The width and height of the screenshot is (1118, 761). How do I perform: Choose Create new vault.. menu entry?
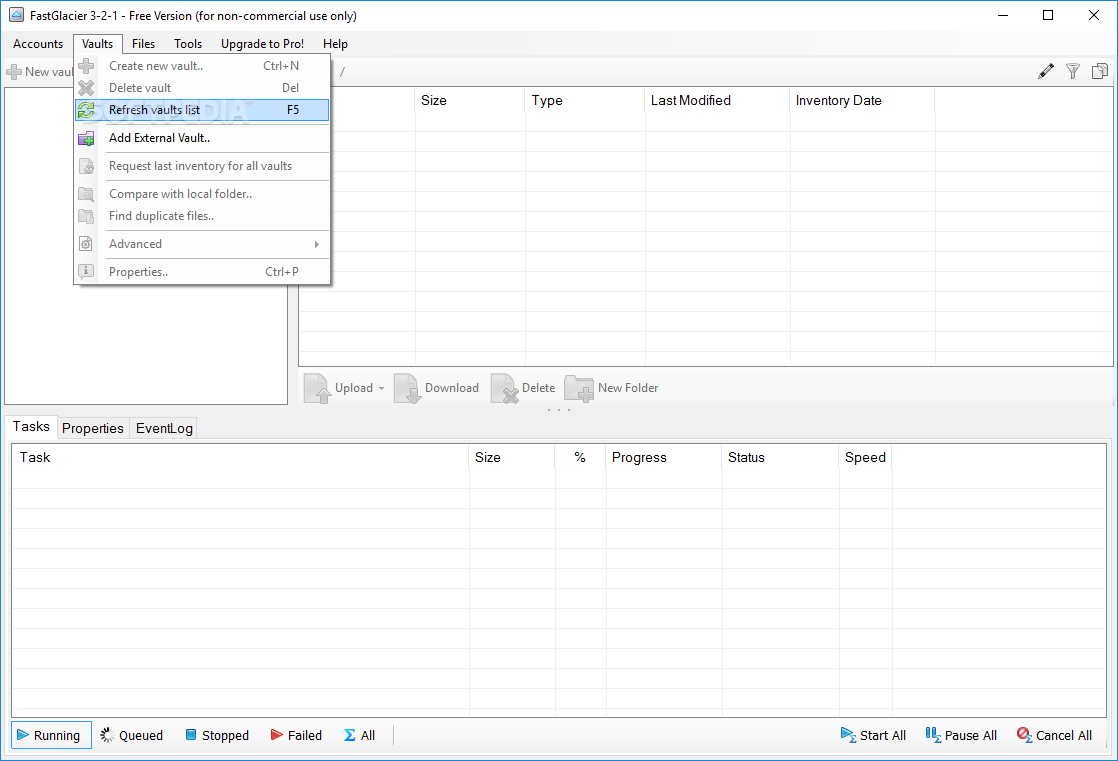coord(202,66)
